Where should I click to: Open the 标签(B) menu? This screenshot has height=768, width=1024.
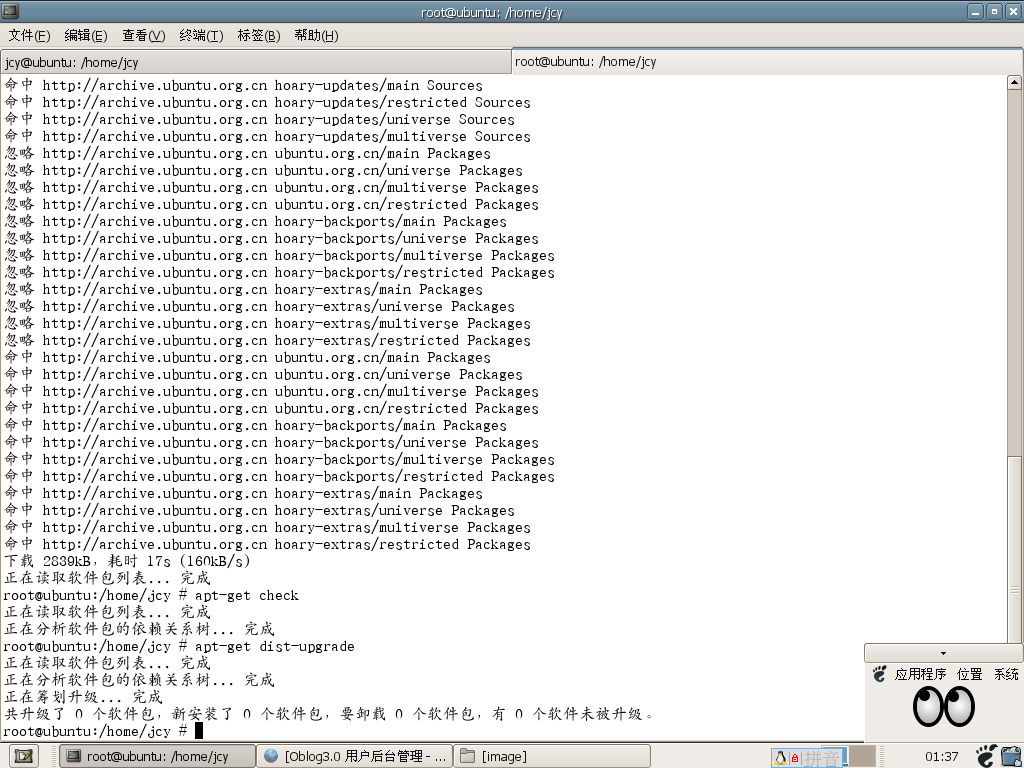pos(259,35)
